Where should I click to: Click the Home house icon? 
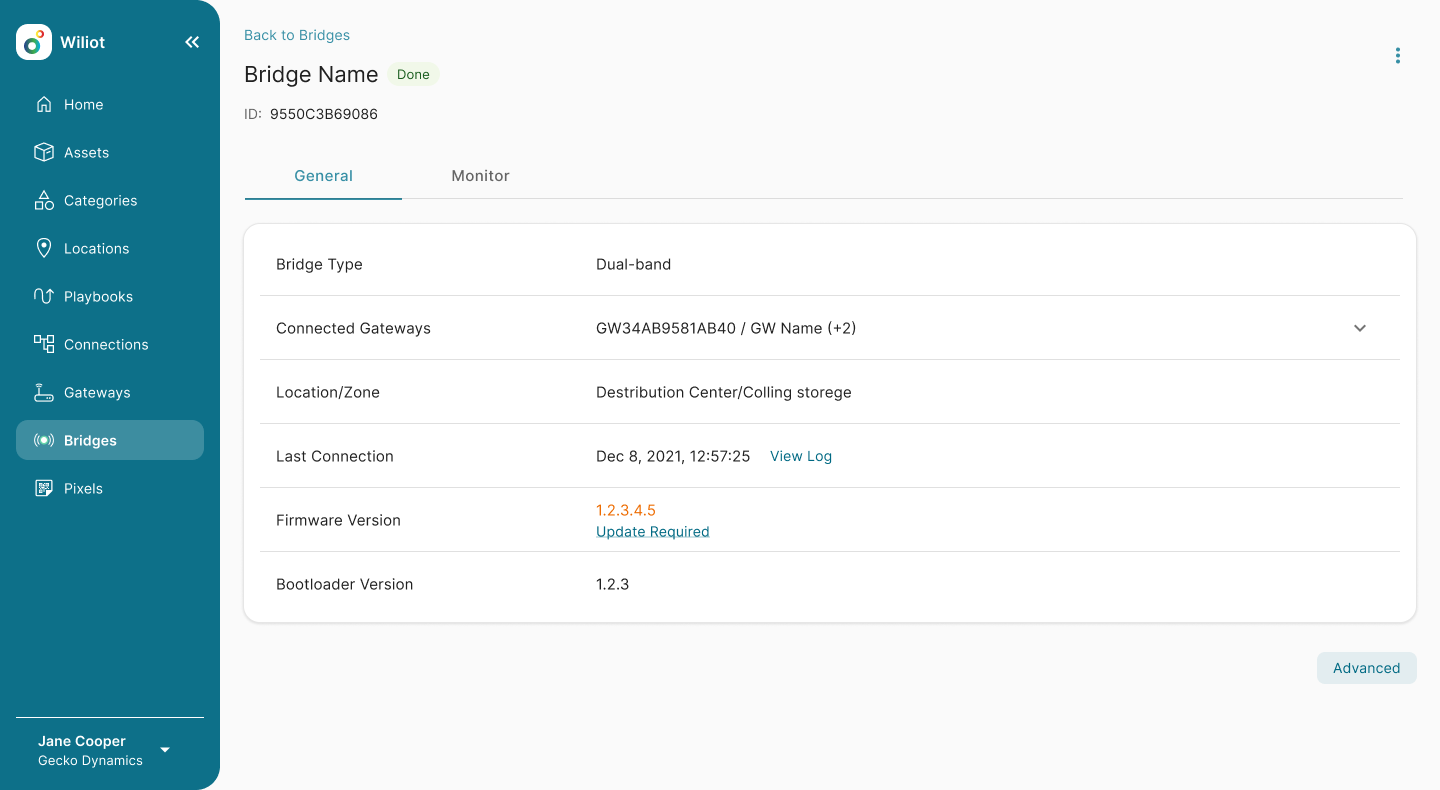(44, 104)
